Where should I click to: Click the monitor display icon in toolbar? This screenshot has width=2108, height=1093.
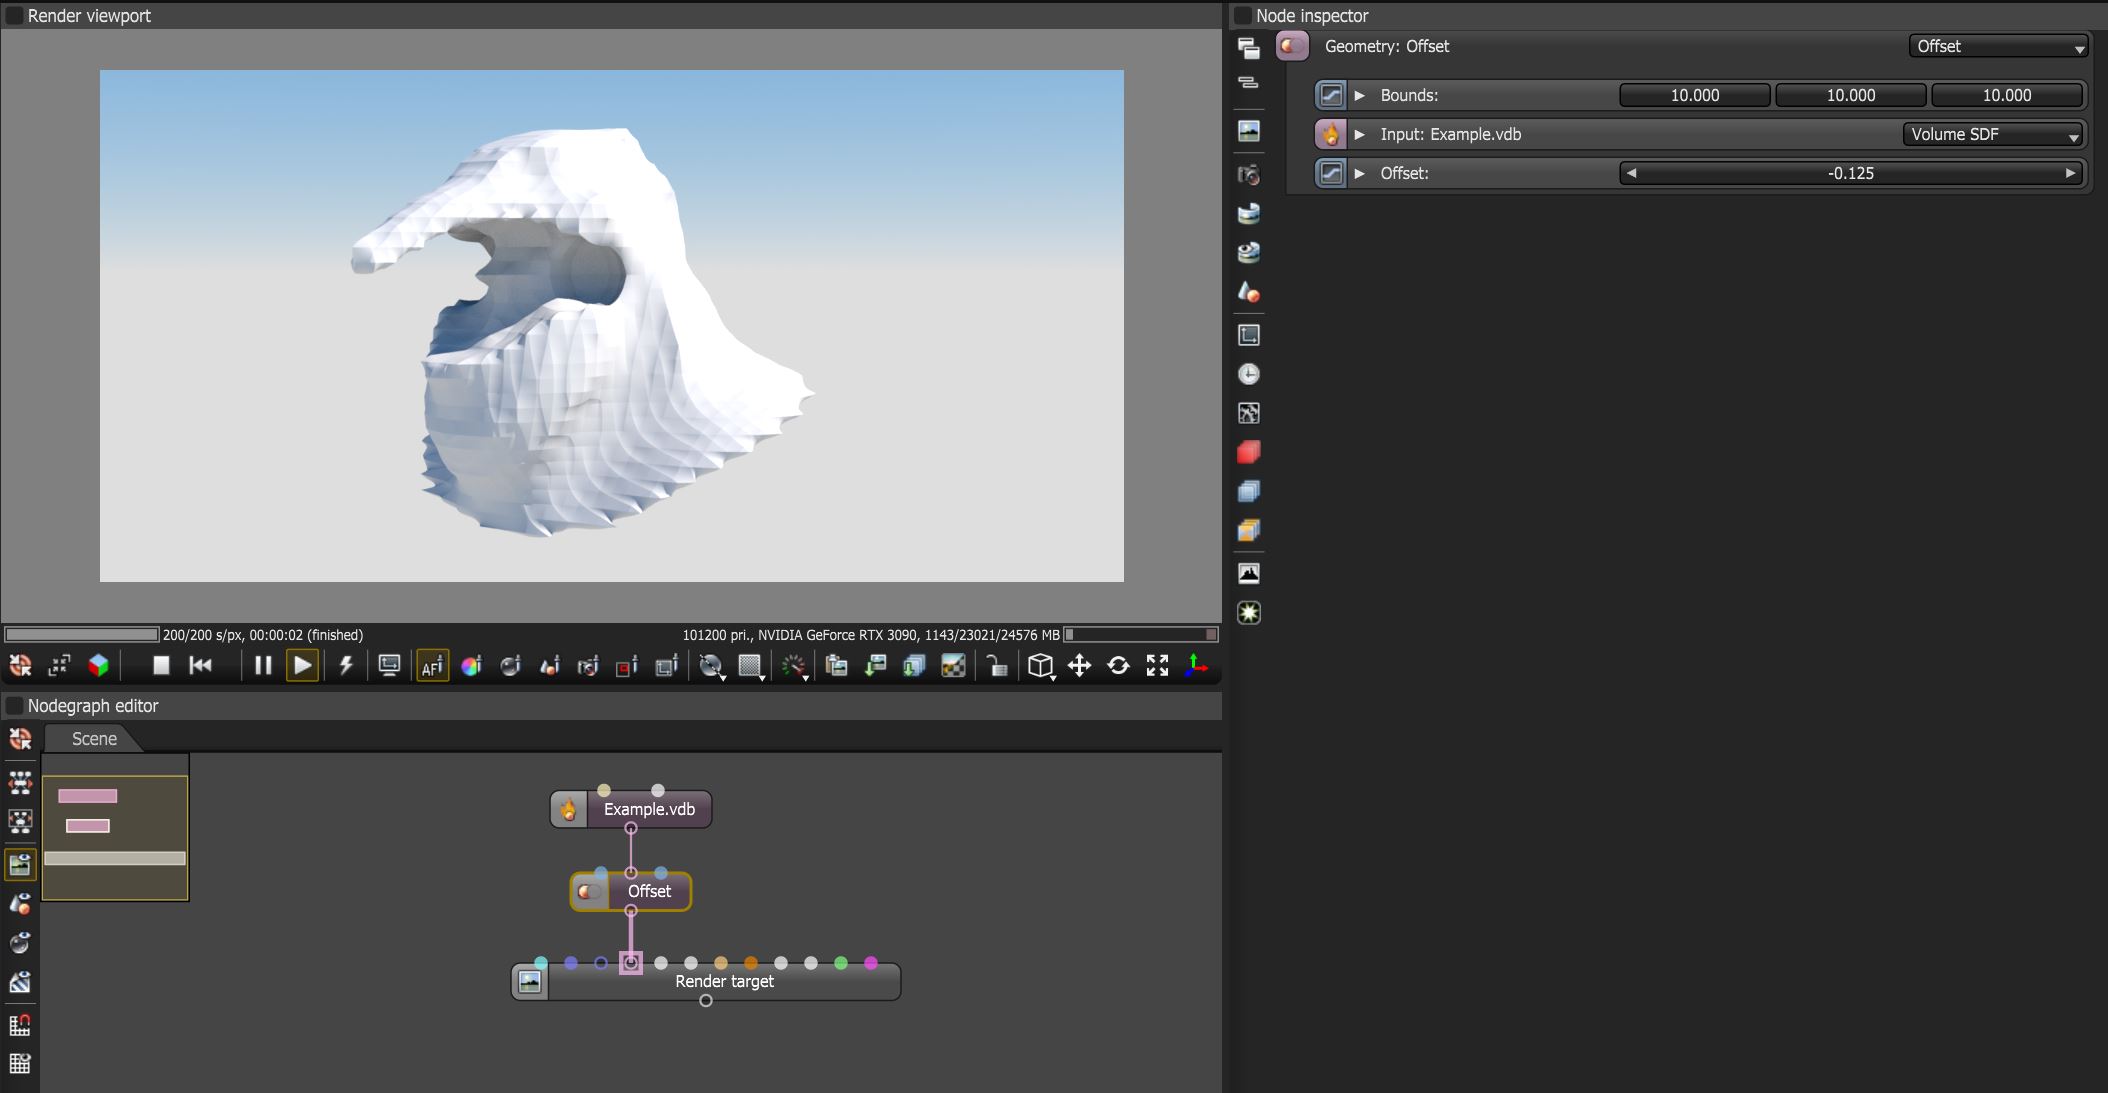click(x=389, y=665)
